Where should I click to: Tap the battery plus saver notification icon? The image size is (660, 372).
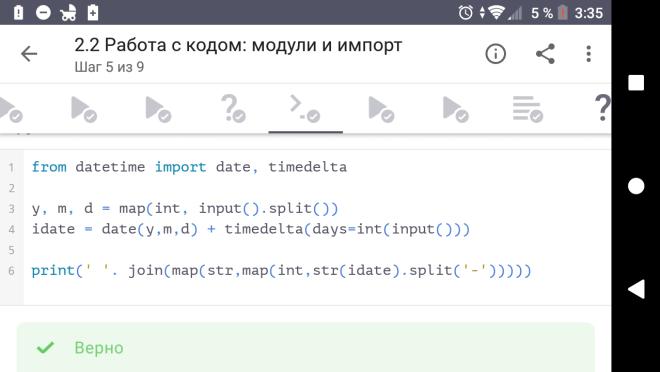(93, 13)
